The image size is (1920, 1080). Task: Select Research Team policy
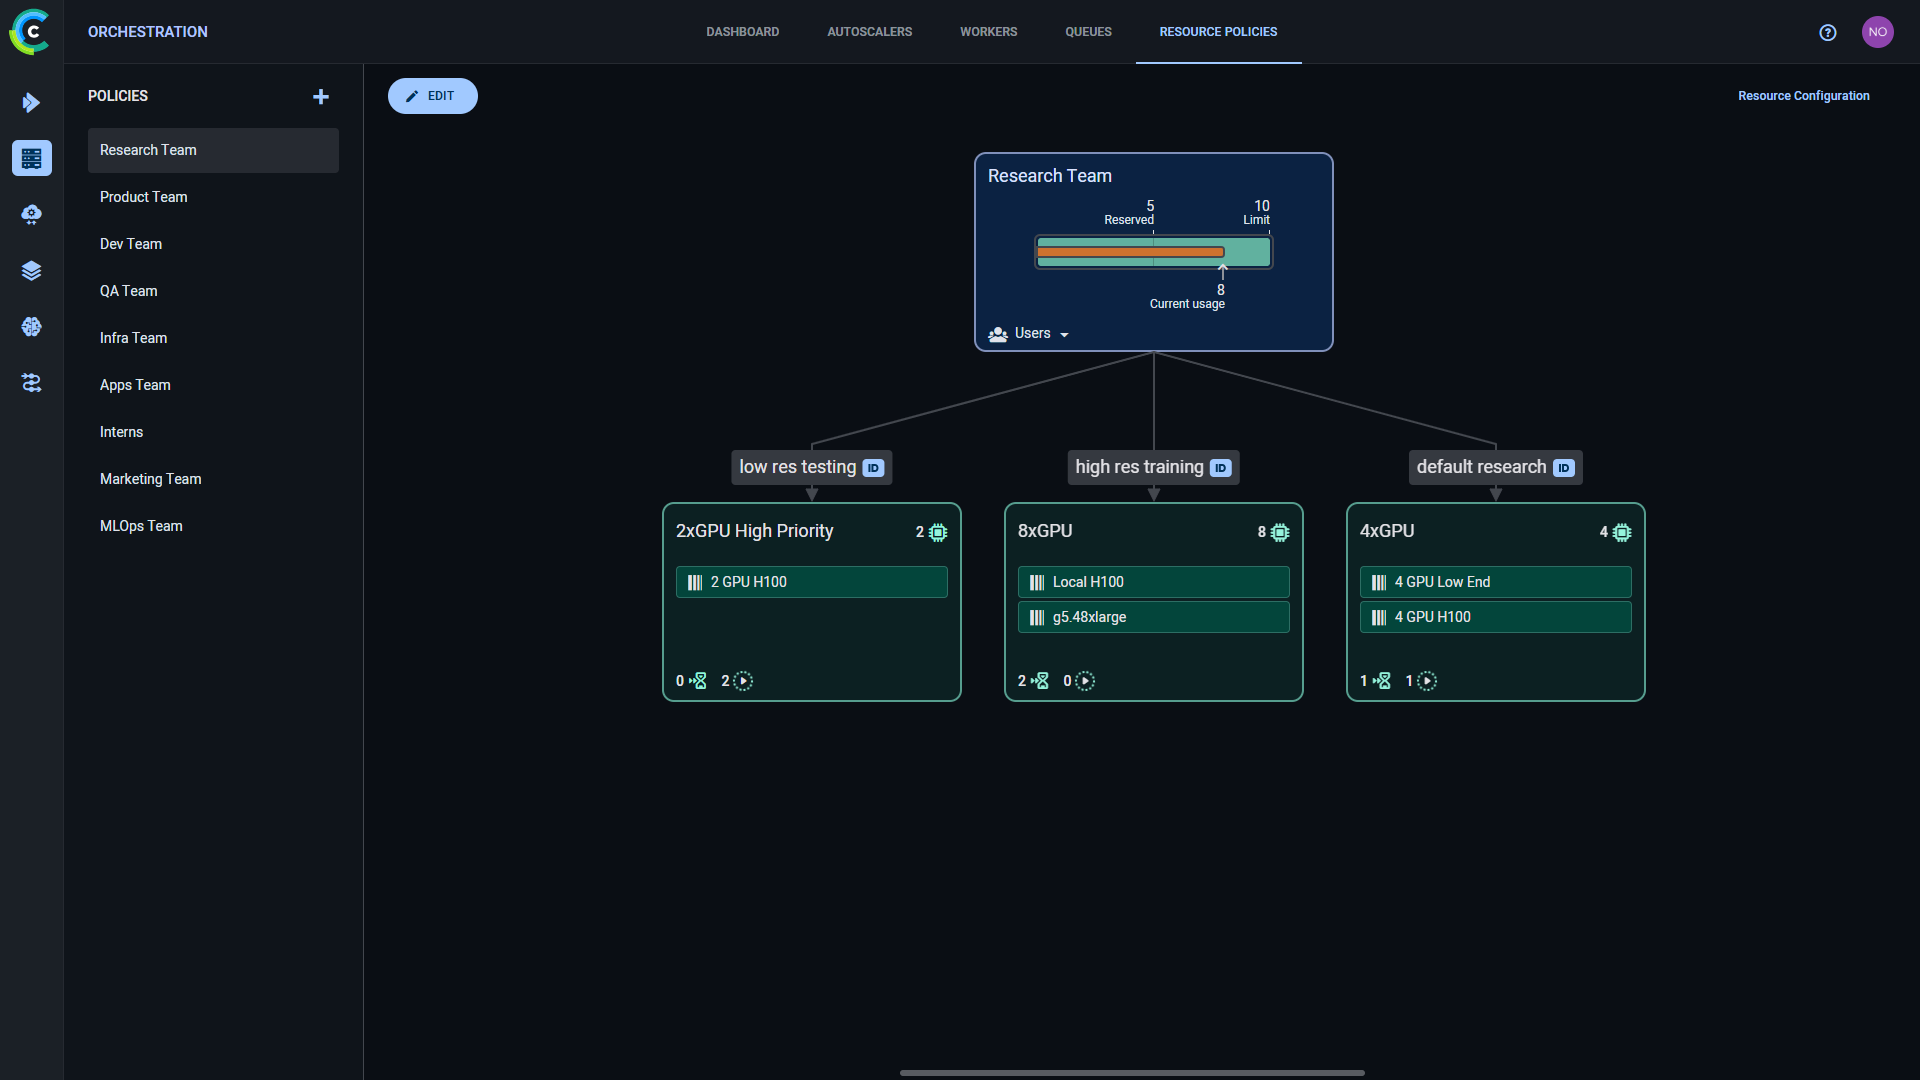[213, 150]
